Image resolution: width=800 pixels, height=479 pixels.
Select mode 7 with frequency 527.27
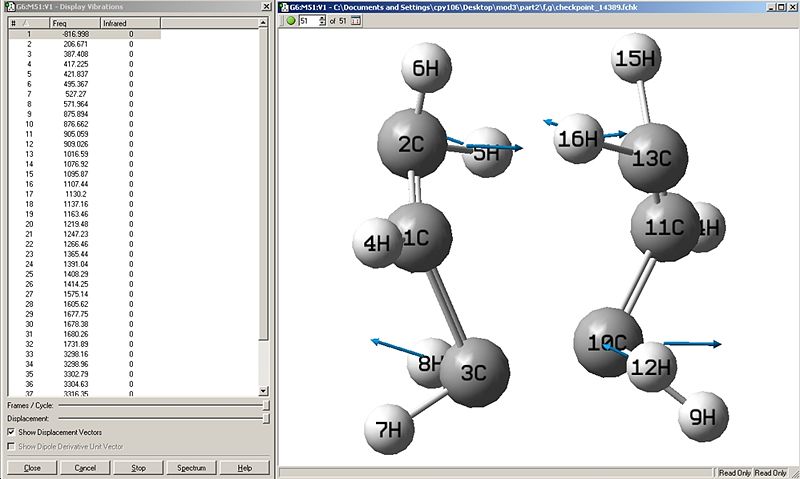(85, 94)
